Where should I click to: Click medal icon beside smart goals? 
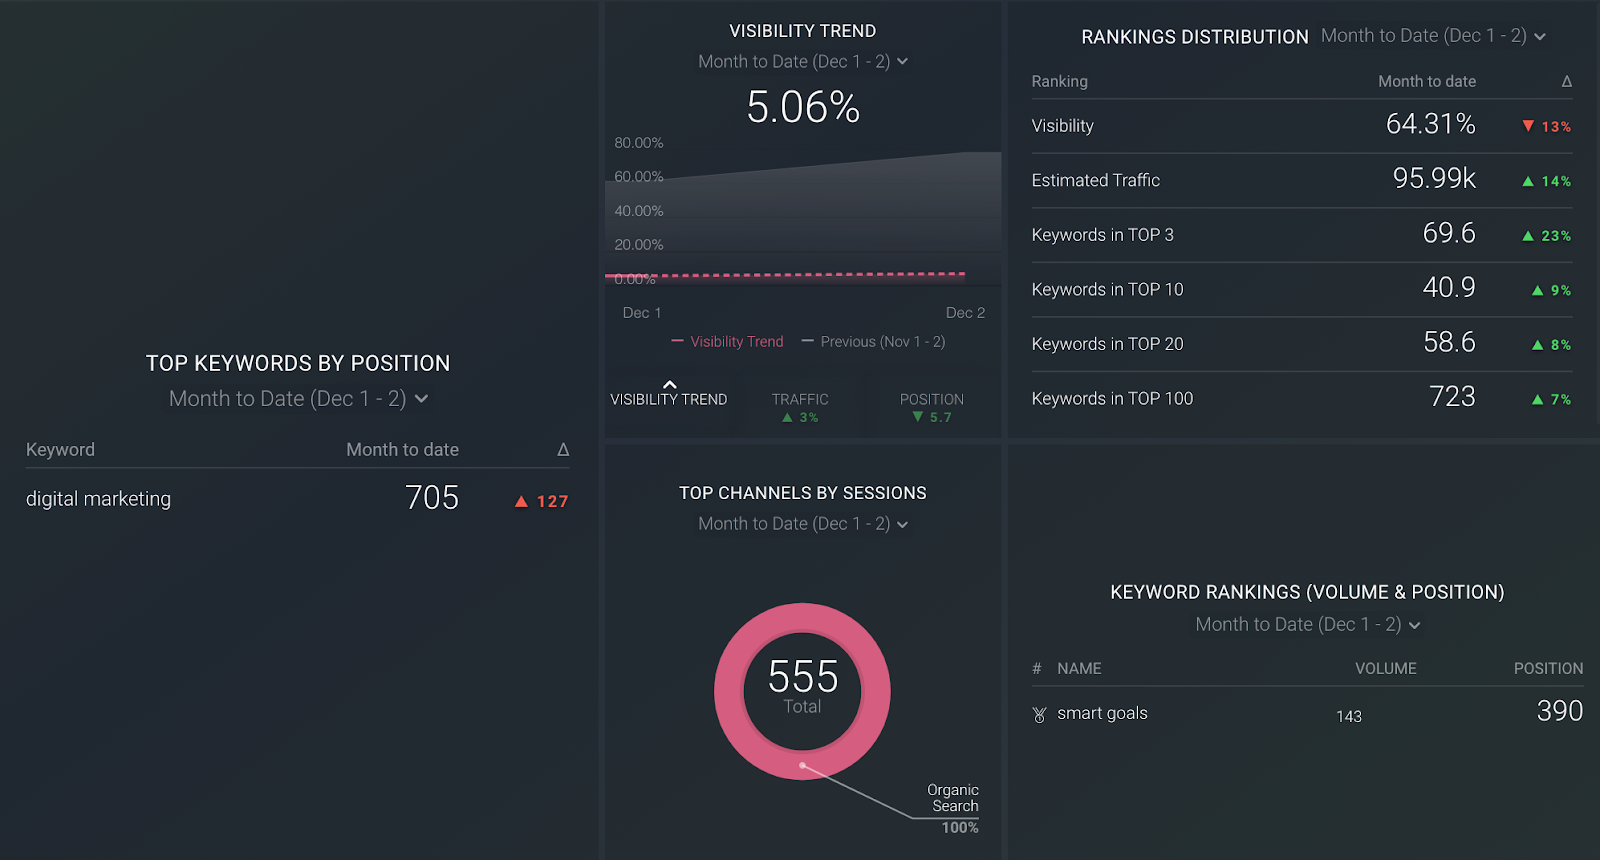(1039, 715)
